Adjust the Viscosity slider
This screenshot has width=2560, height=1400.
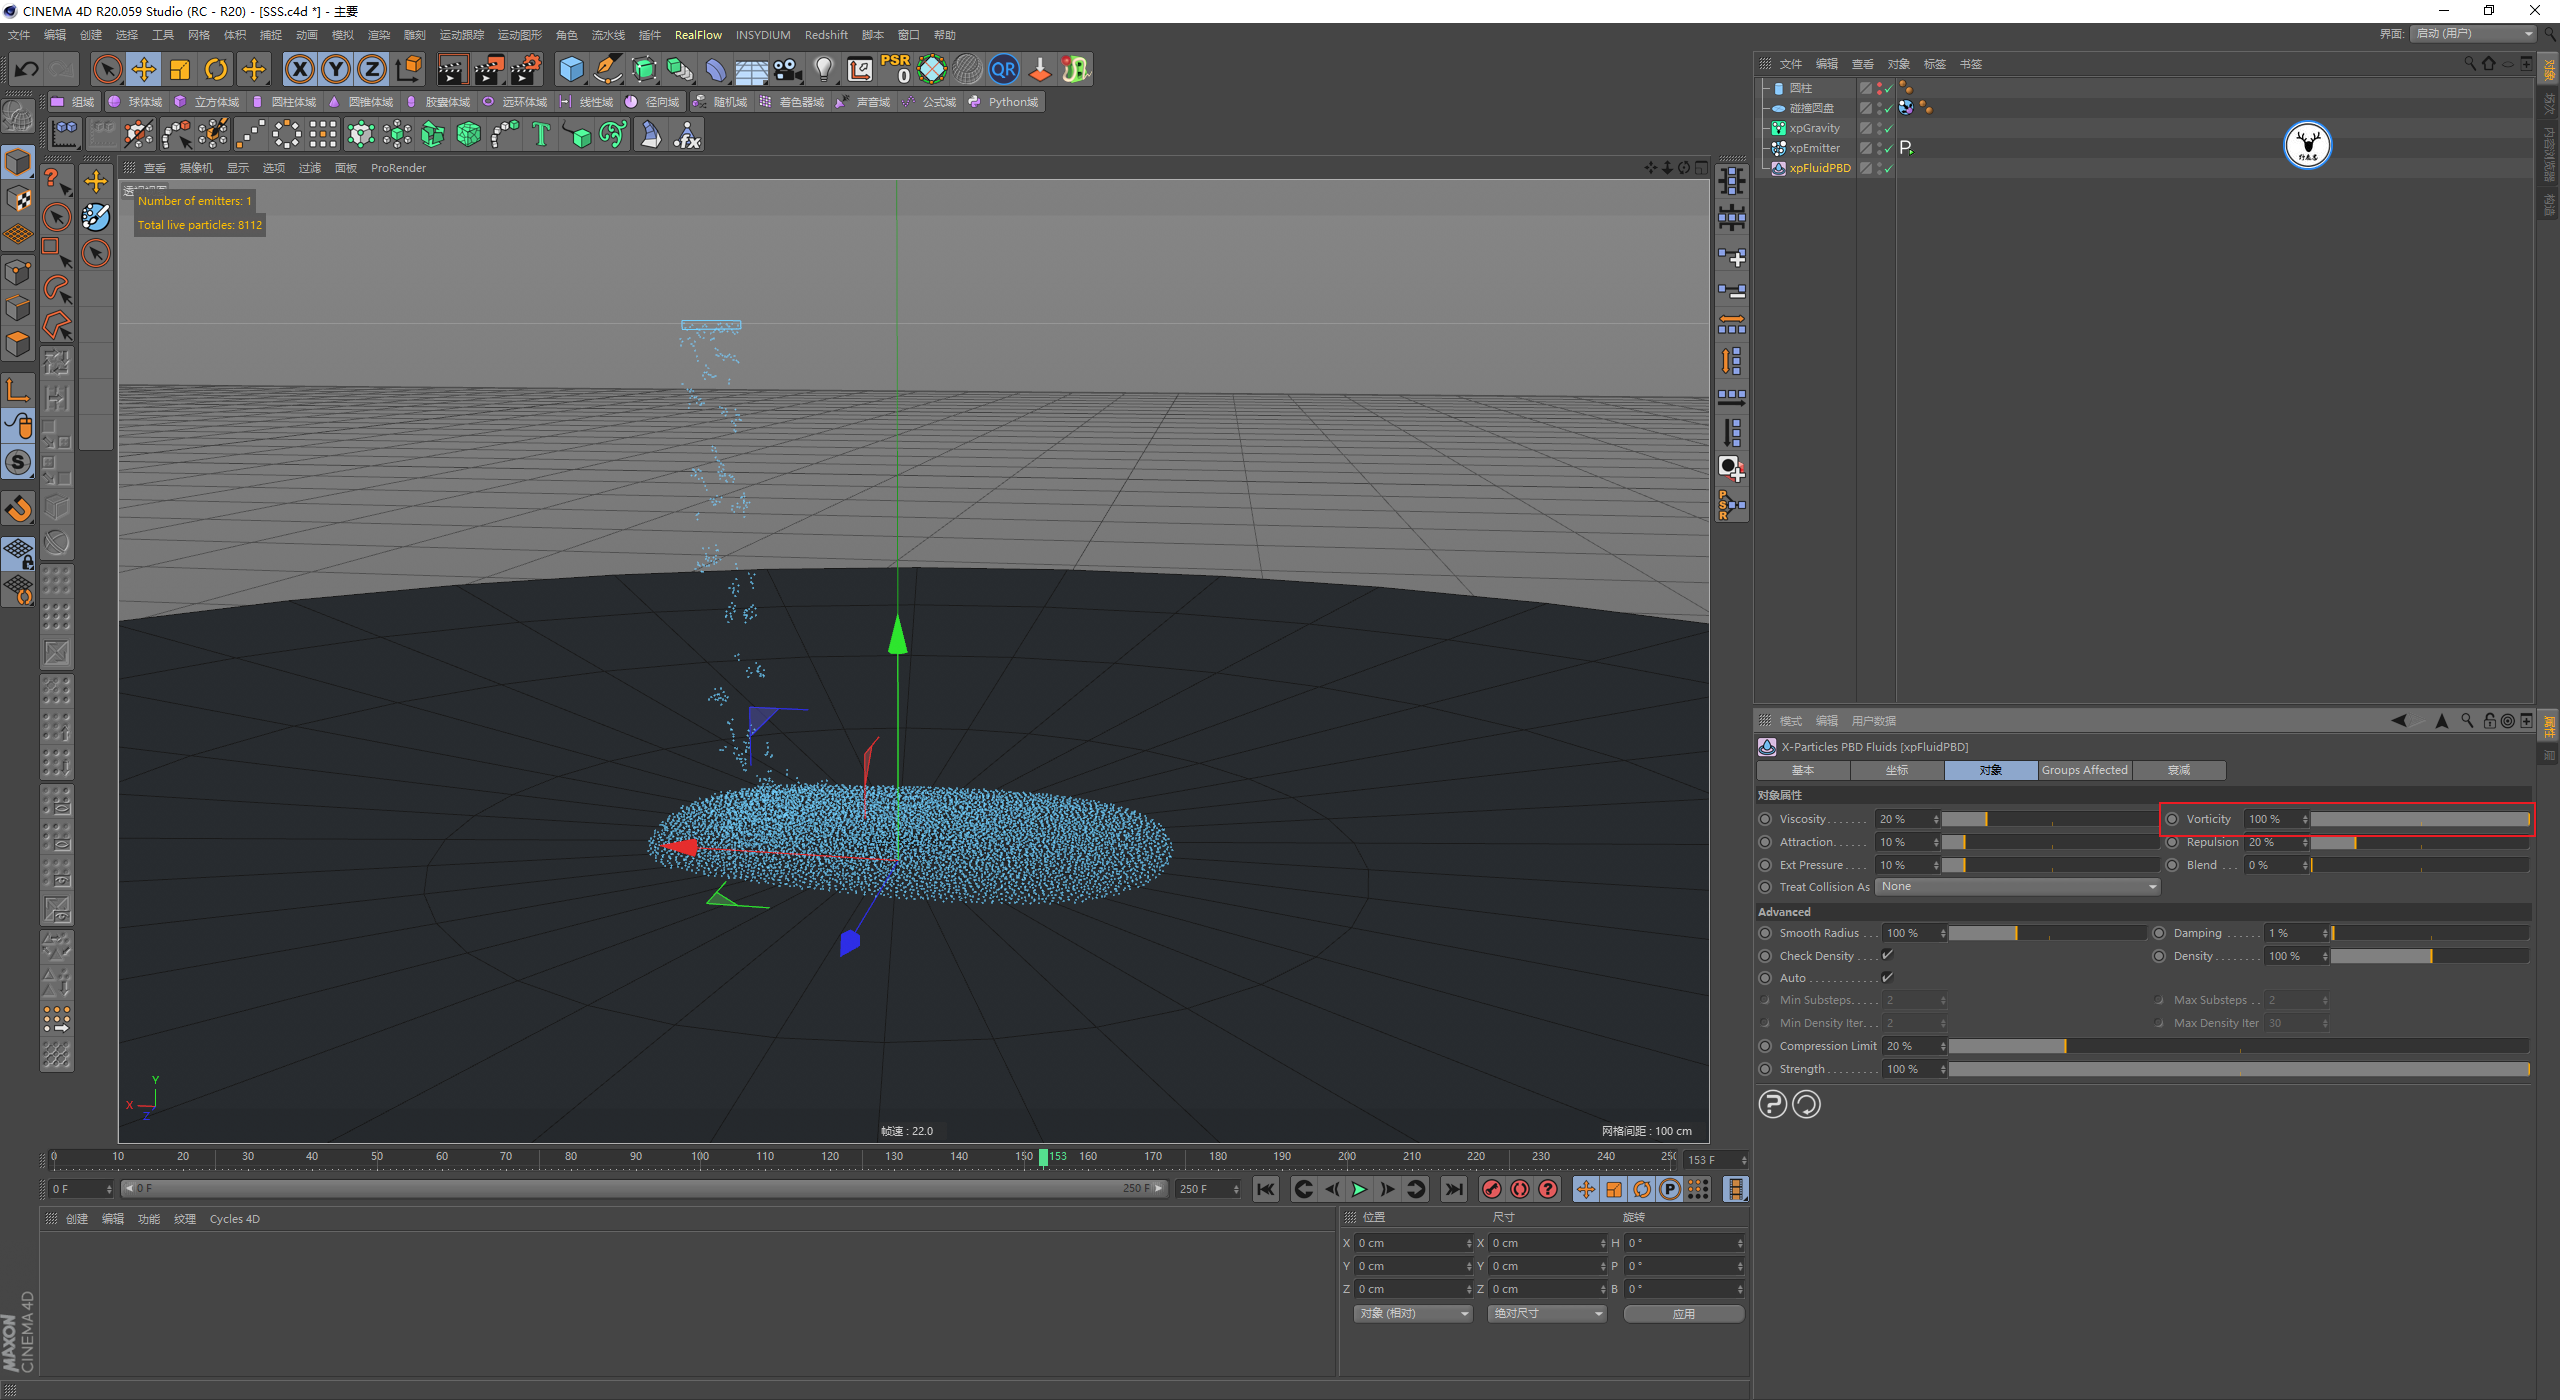click(1986, 819)
